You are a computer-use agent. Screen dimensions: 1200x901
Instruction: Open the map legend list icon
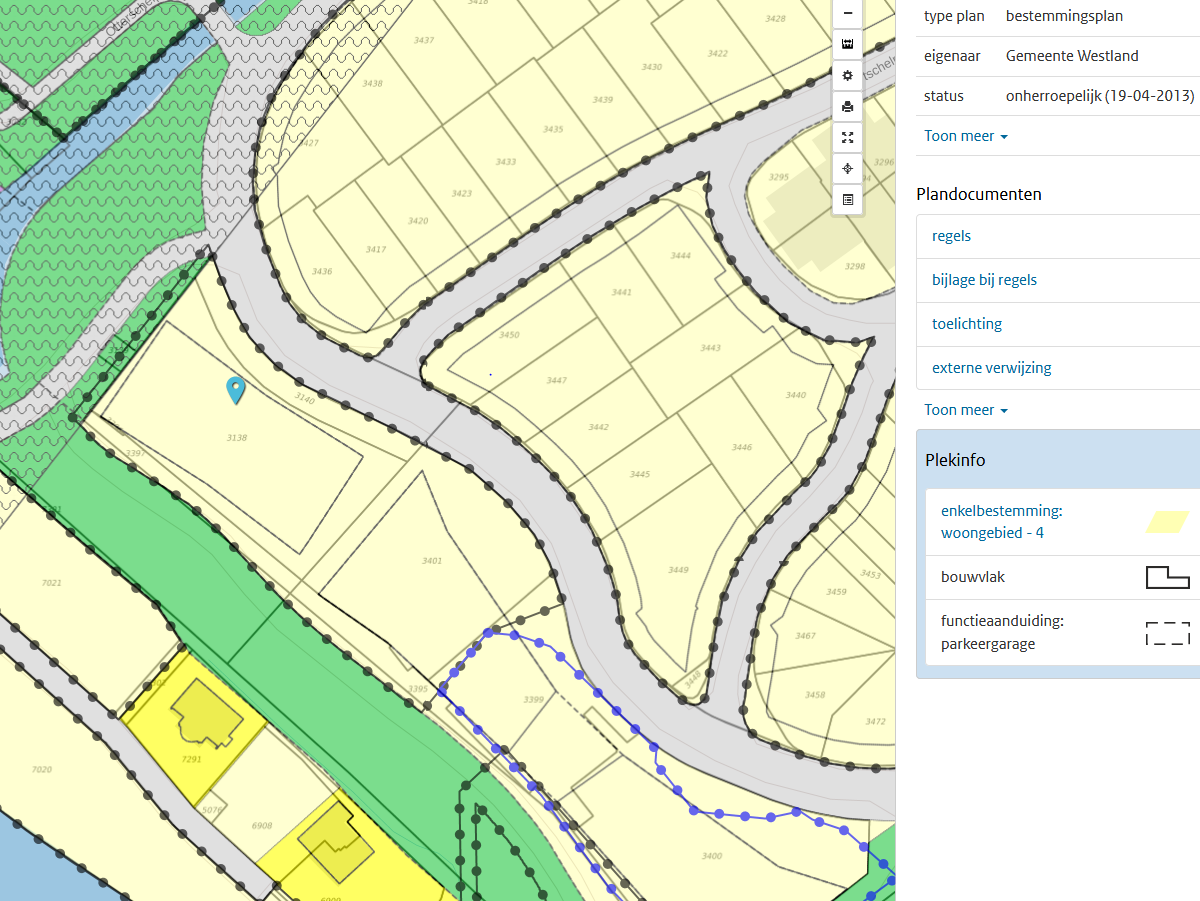pyautogui.click(x=848, y=199)
